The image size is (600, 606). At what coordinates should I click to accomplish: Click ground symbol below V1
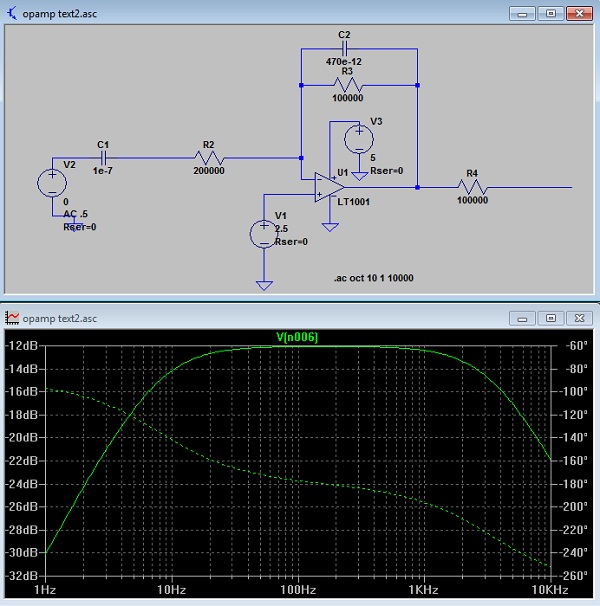click(x=264, y=285)
